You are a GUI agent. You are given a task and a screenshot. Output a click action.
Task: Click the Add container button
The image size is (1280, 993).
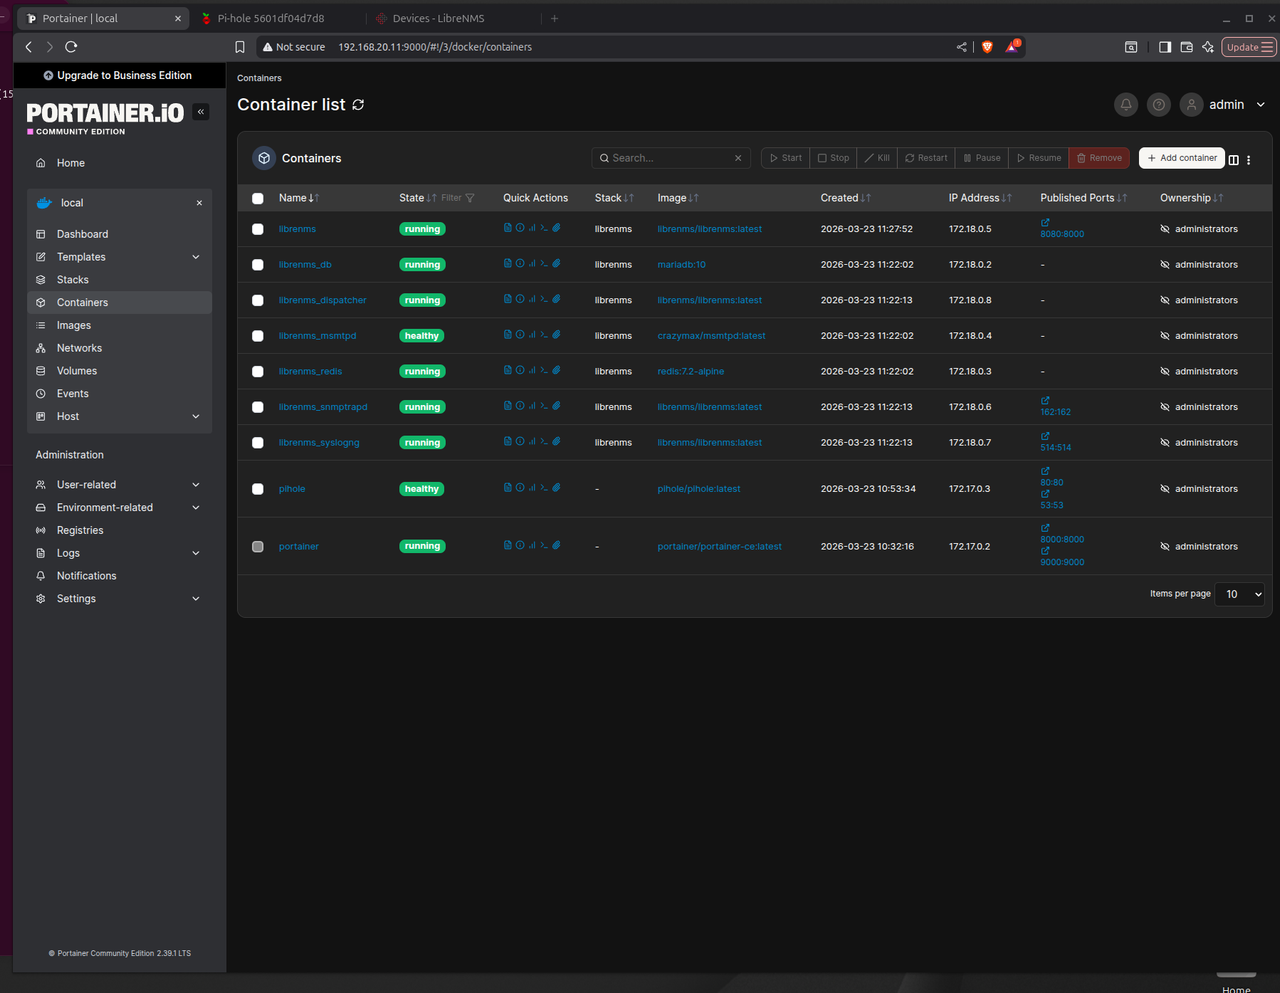1182,158
